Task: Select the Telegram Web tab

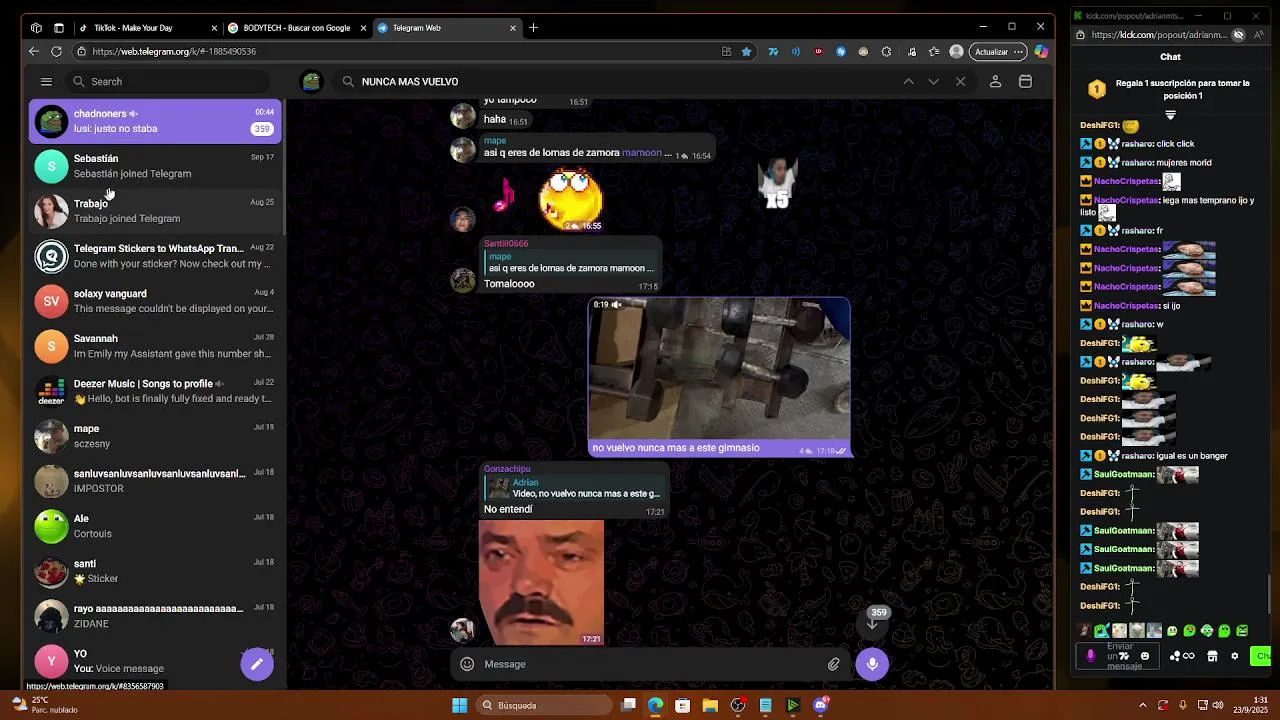Action: click(445, 28)
